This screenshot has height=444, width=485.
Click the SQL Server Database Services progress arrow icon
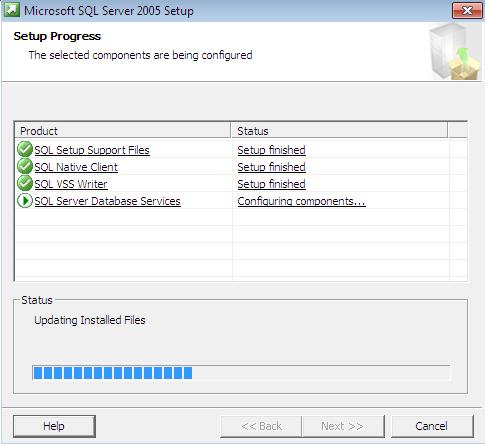[25, 201]
